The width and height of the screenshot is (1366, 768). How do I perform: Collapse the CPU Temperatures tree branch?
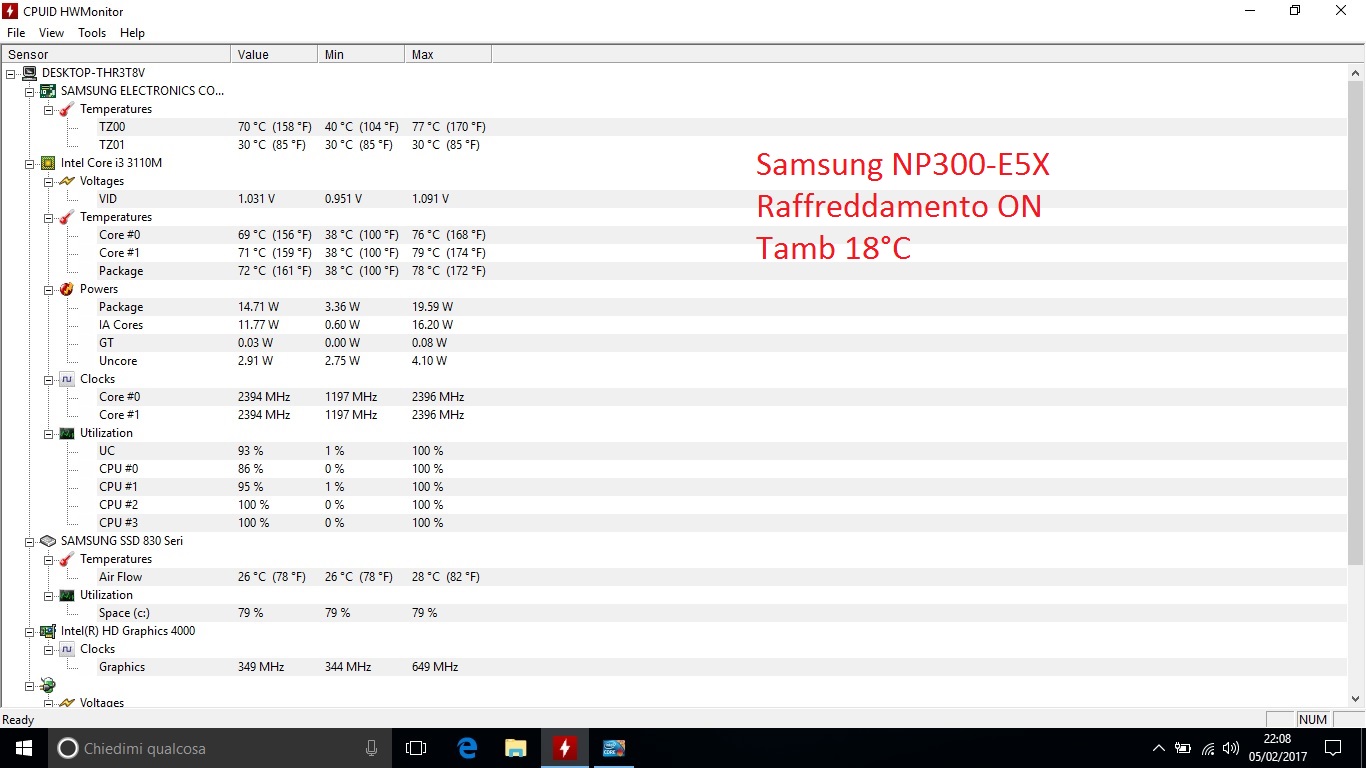pyautogui.click(x=48, y=217)
